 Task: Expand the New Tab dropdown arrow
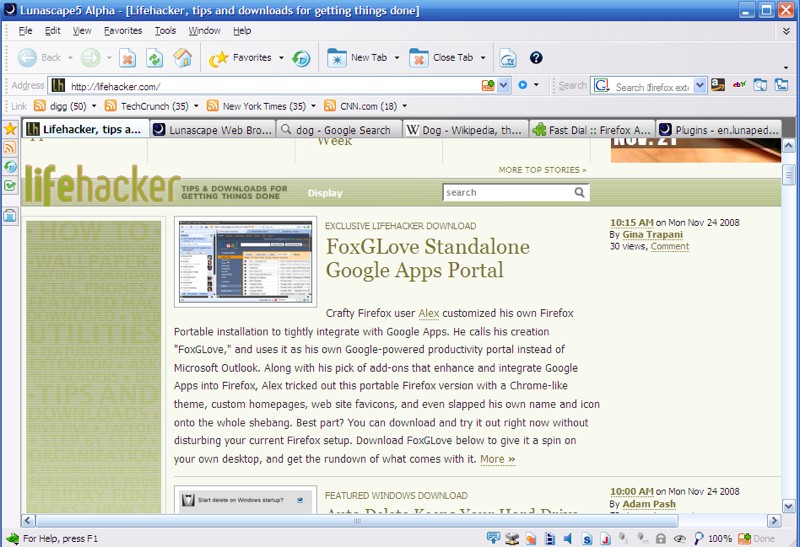[x=396, y=58]
